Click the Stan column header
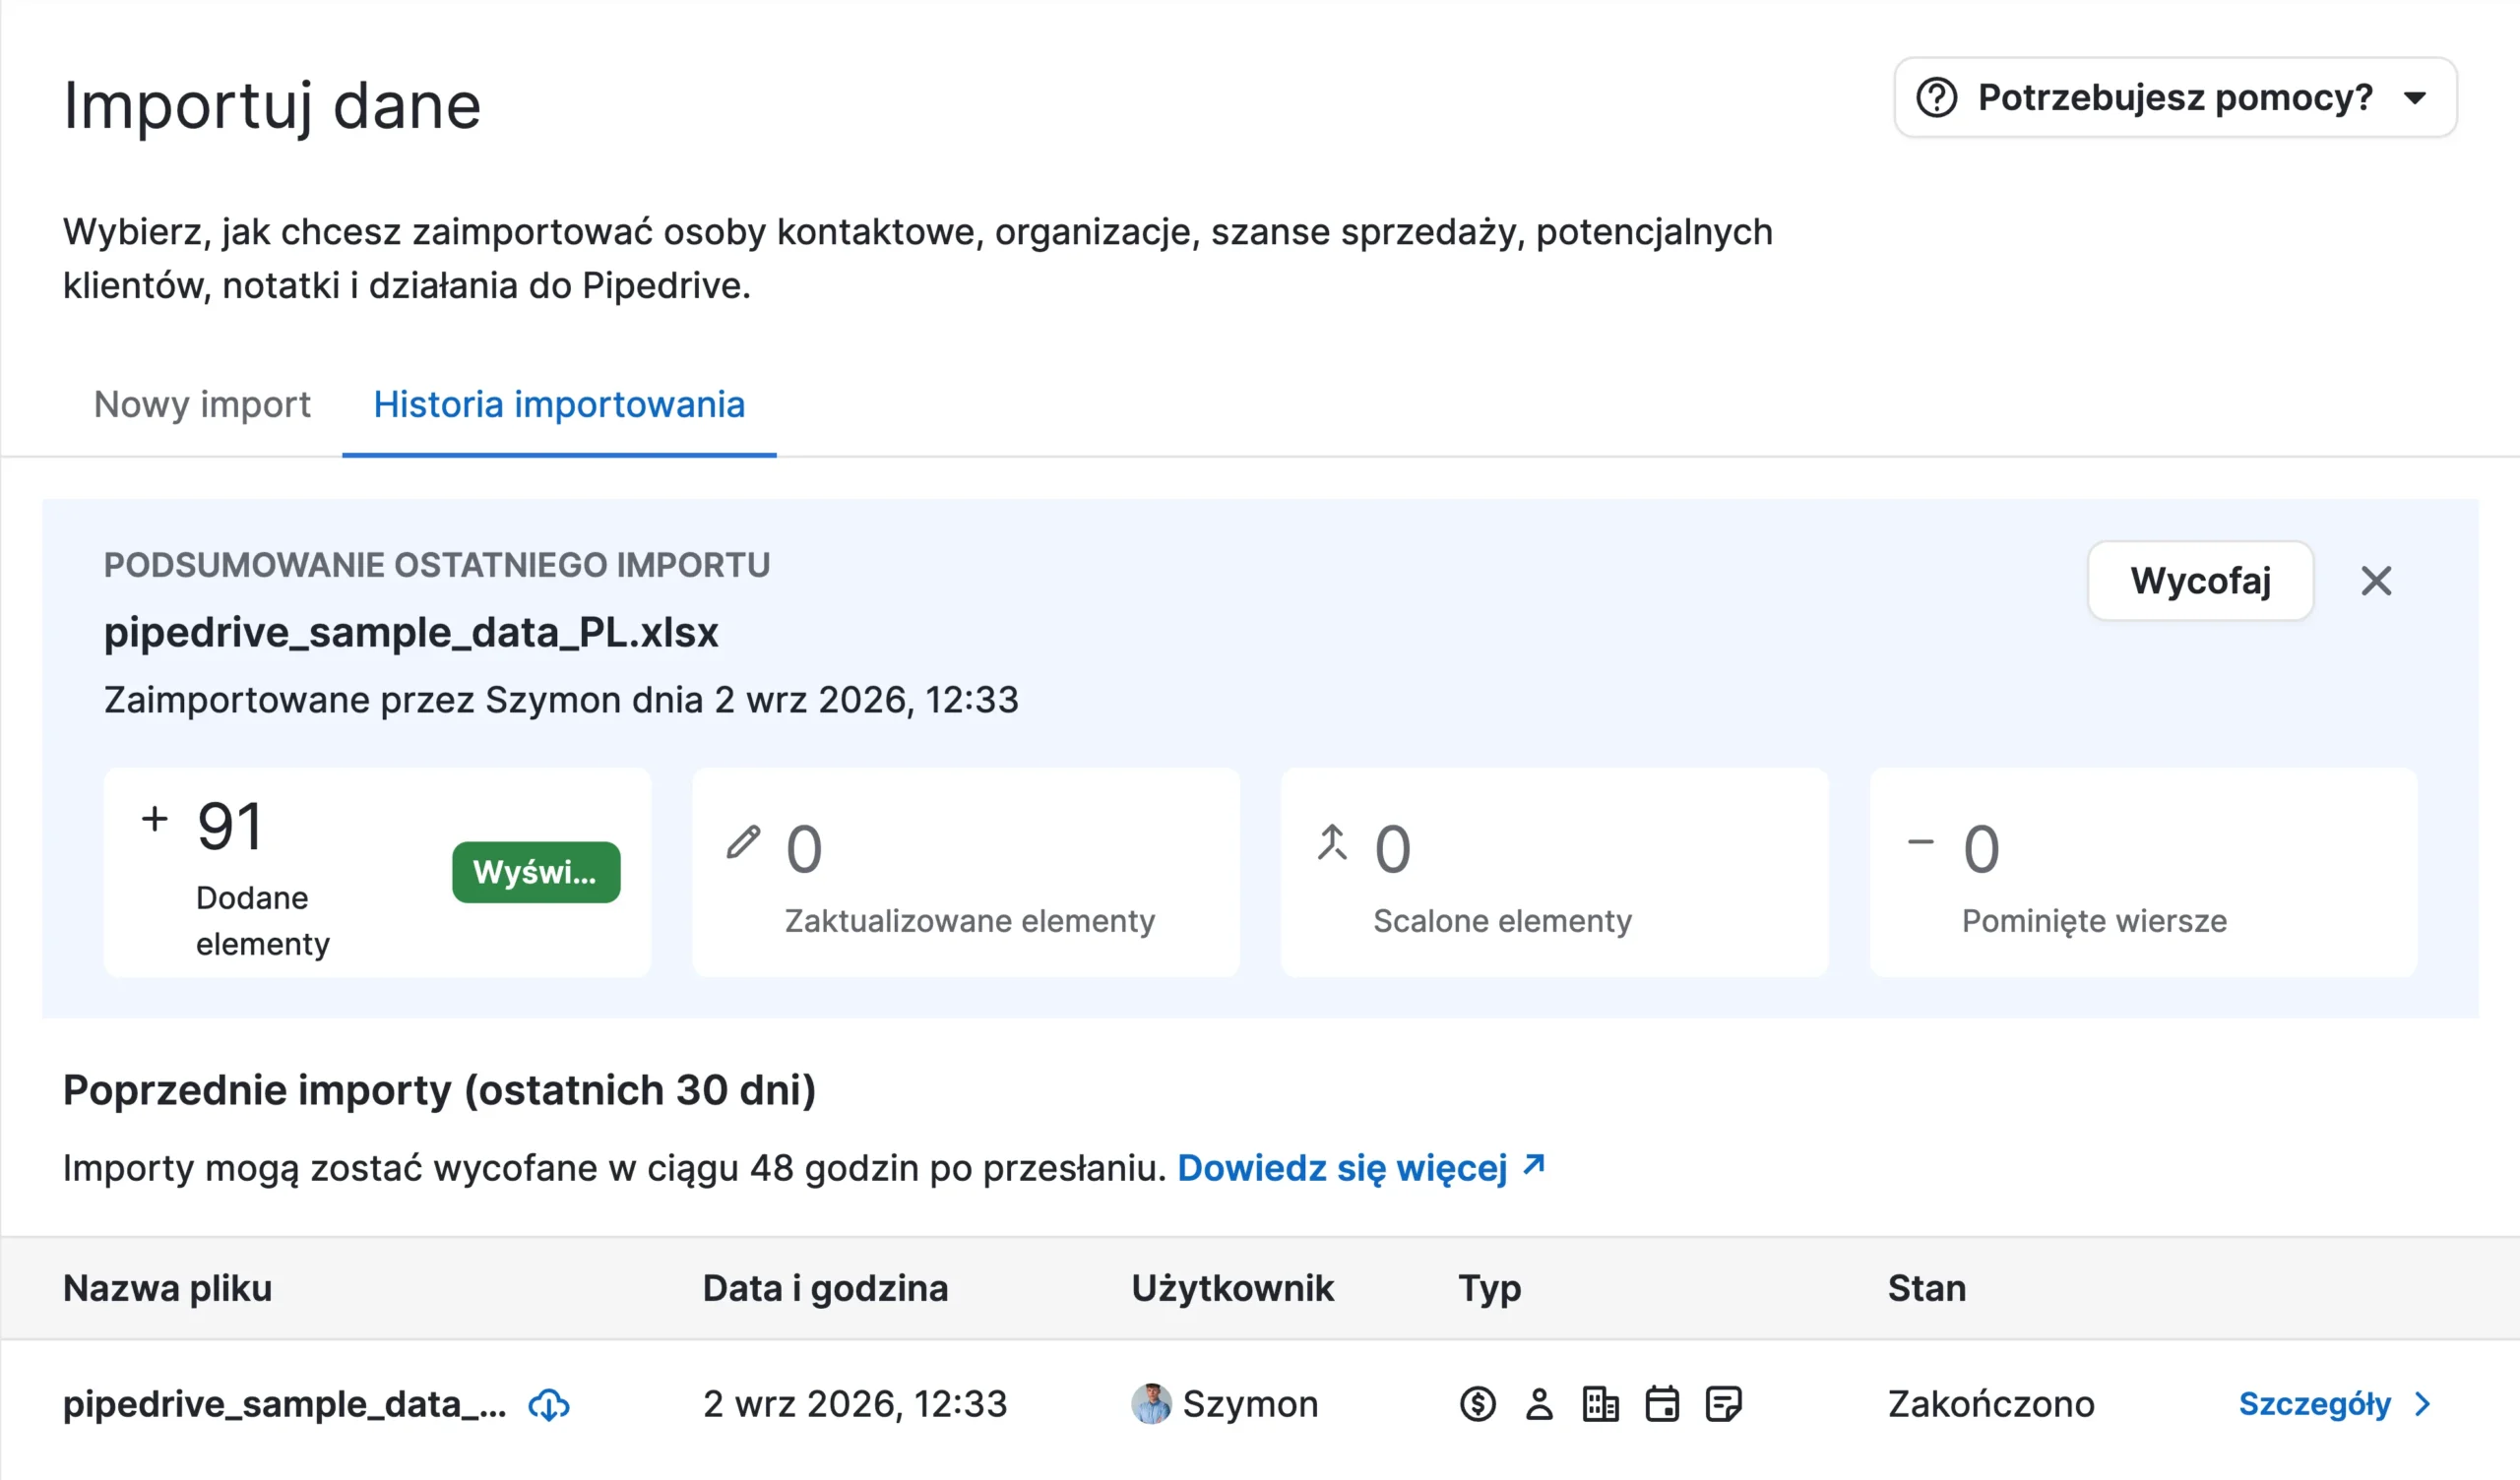 pos(1926,1288)
